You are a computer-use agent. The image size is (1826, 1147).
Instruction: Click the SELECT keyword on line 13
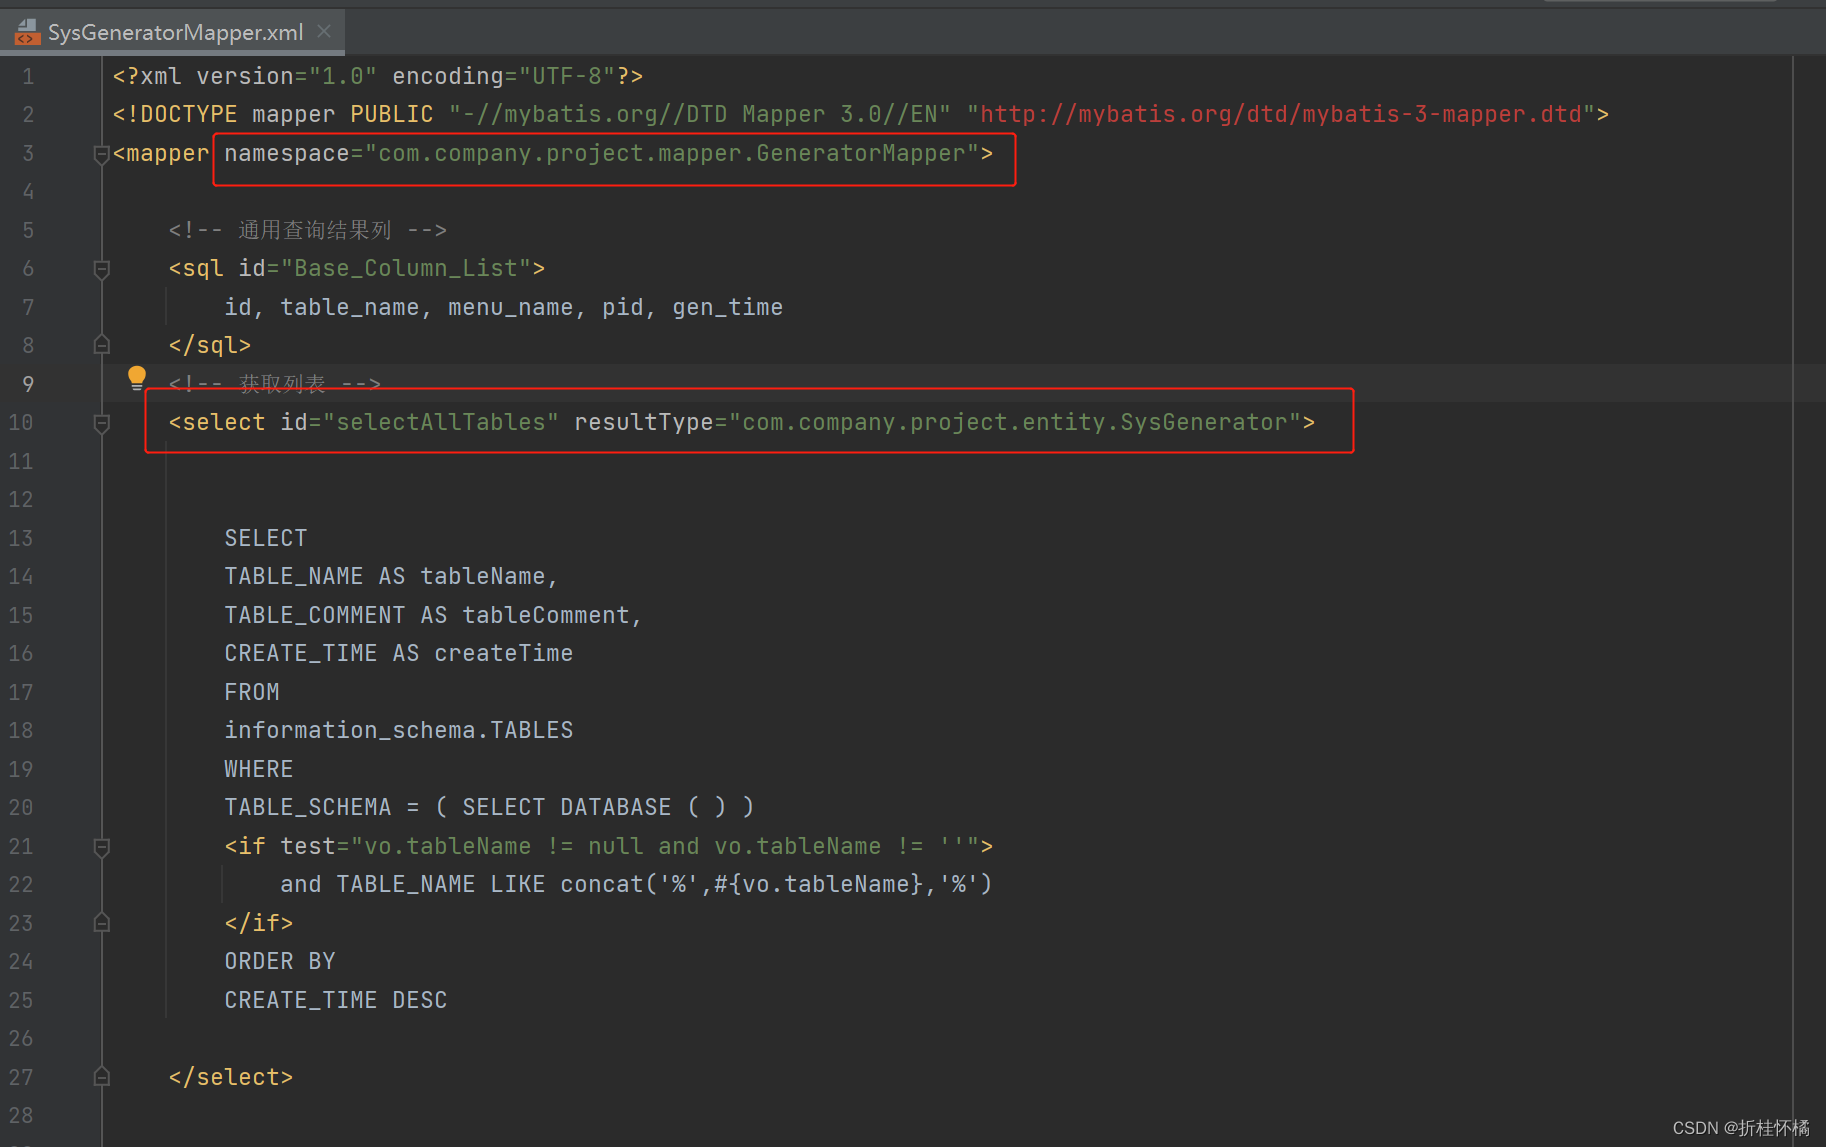click(265, 538)
